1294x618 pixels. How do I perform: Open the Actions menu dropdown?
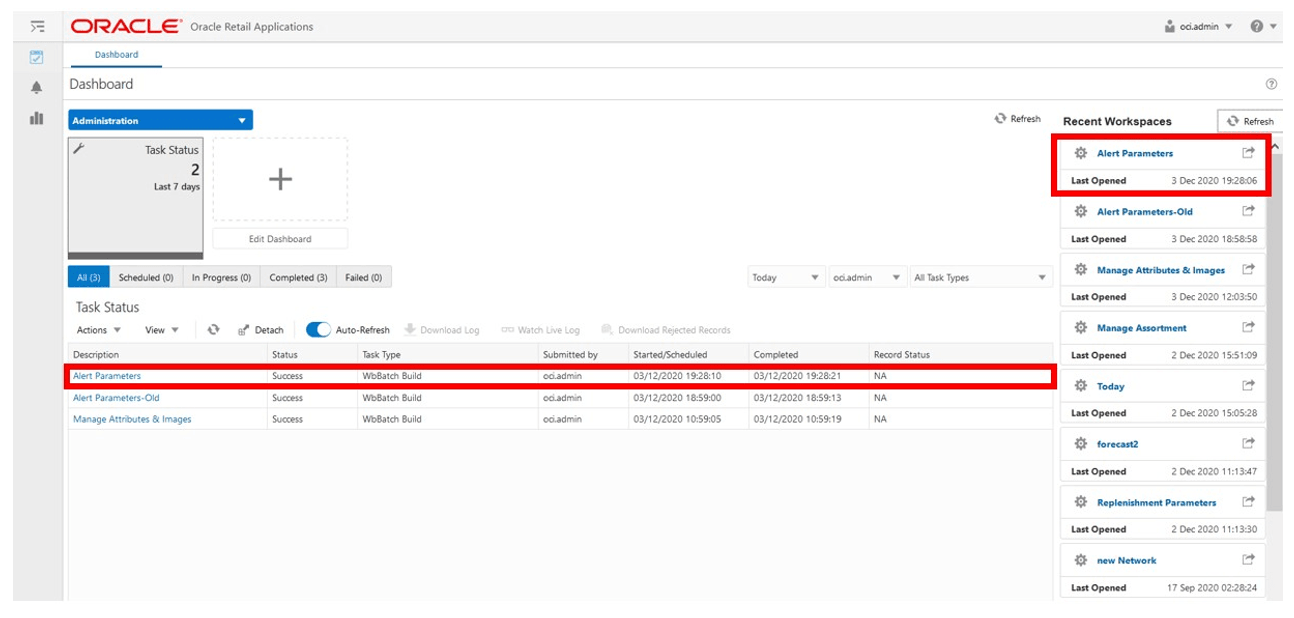pyautogui.click(x=99, y=330)
